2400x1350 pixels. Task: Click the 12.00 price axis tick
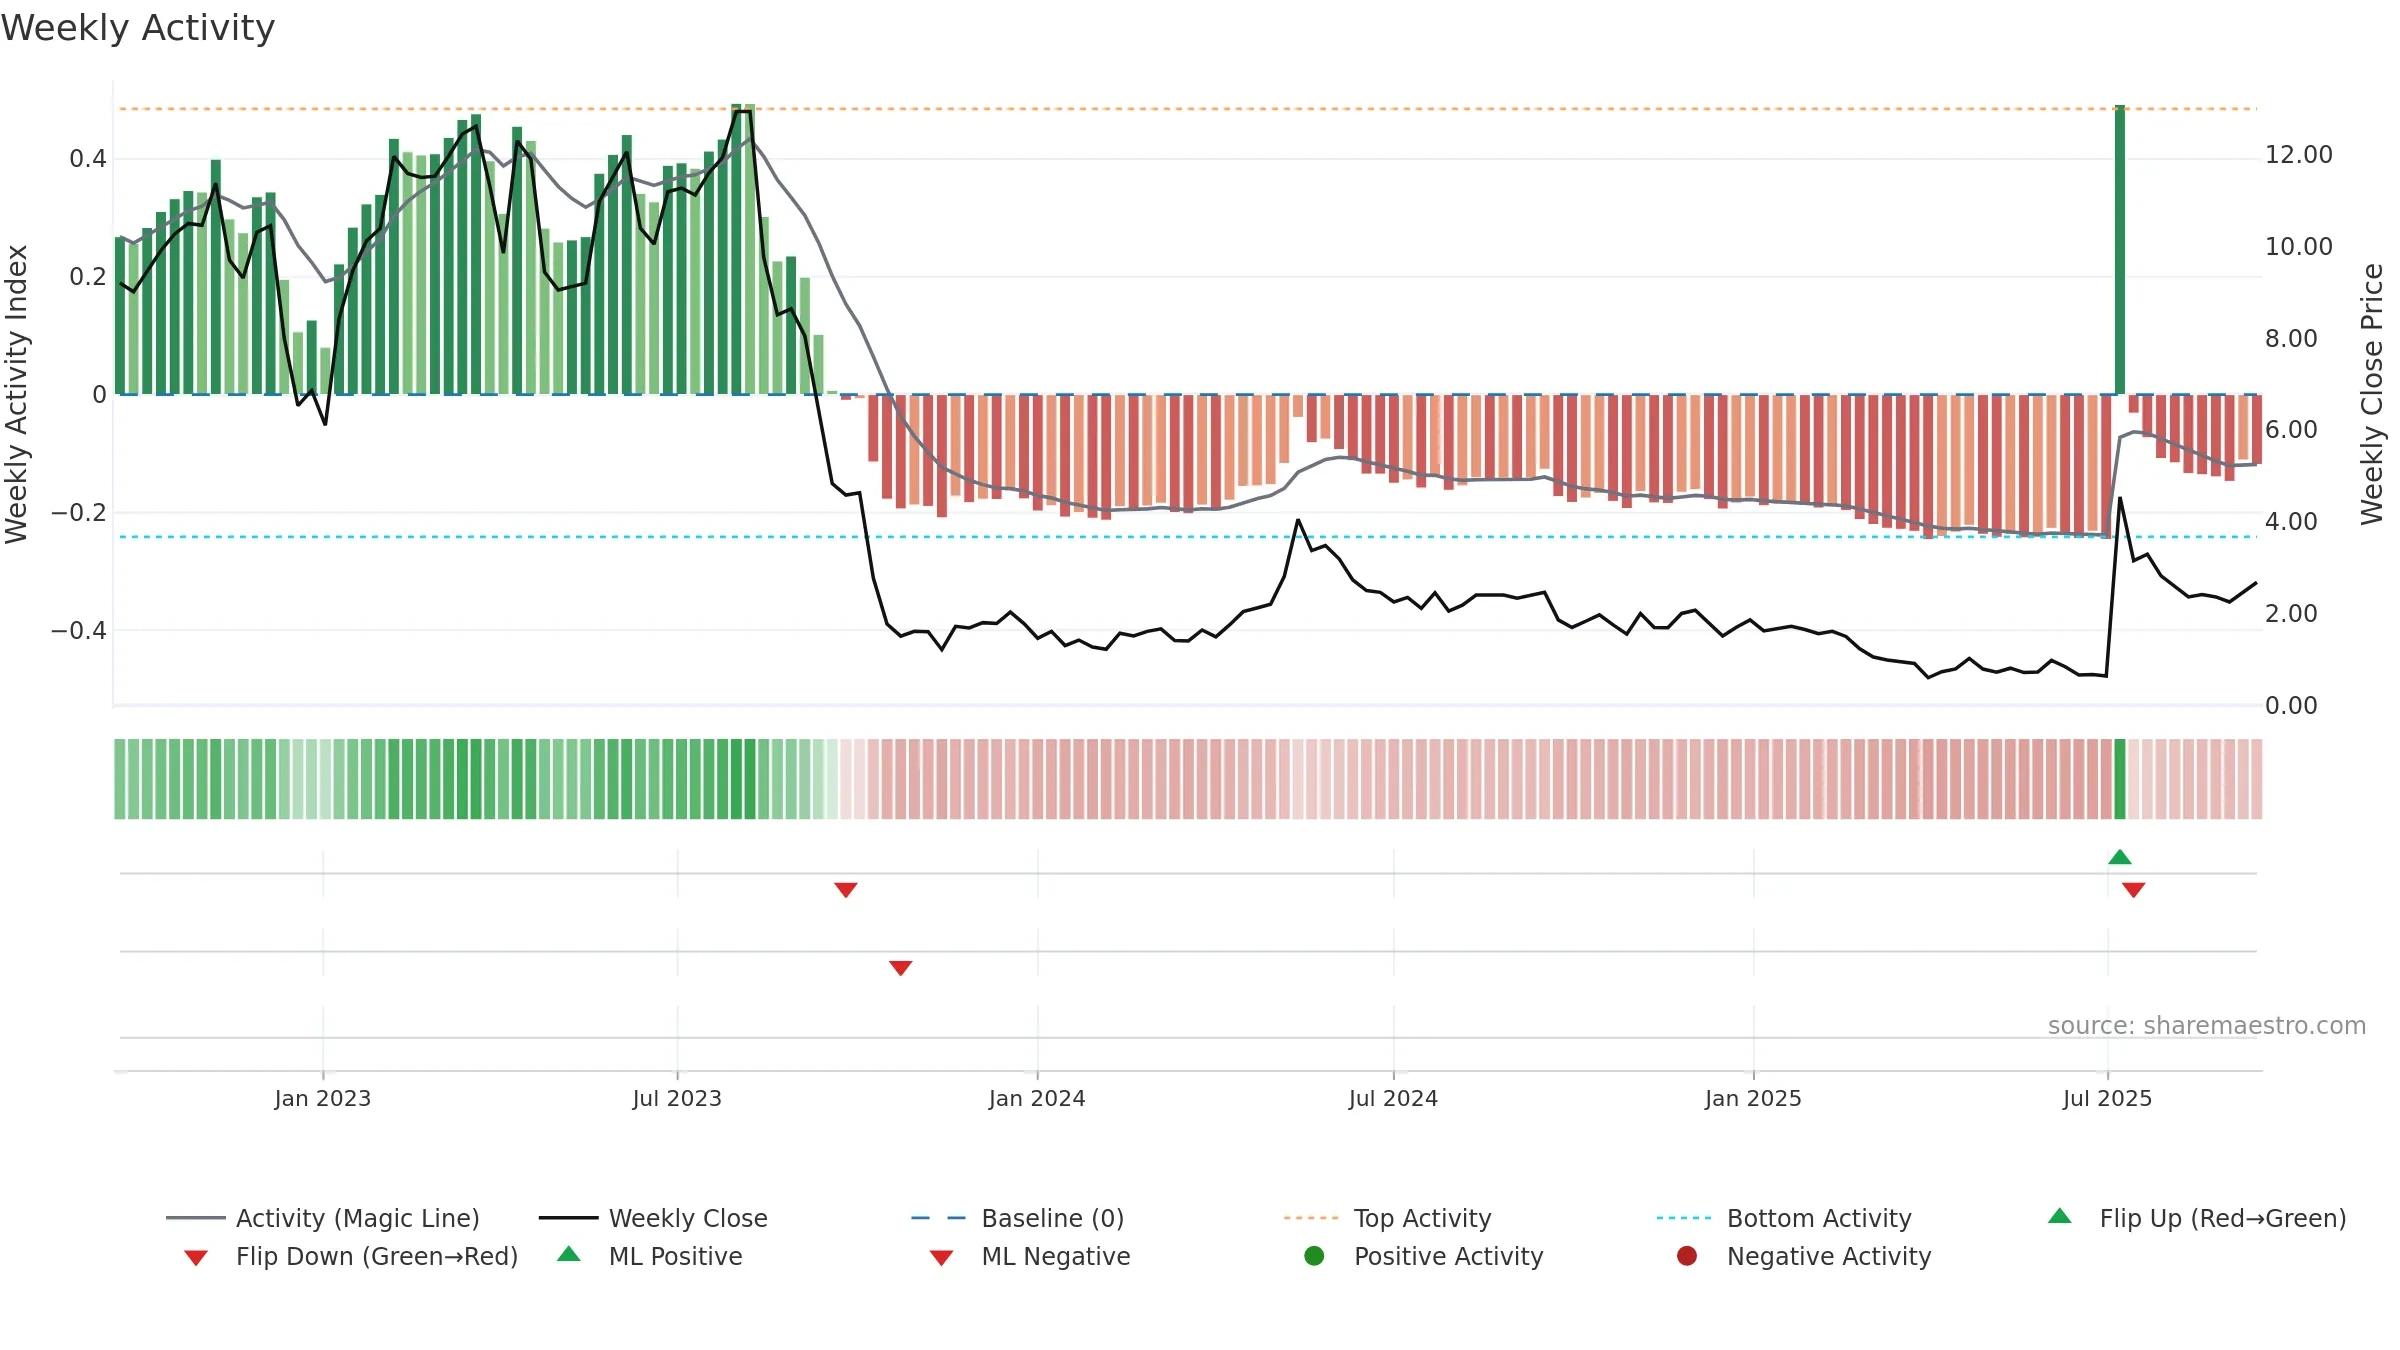tap(2298, 155)
